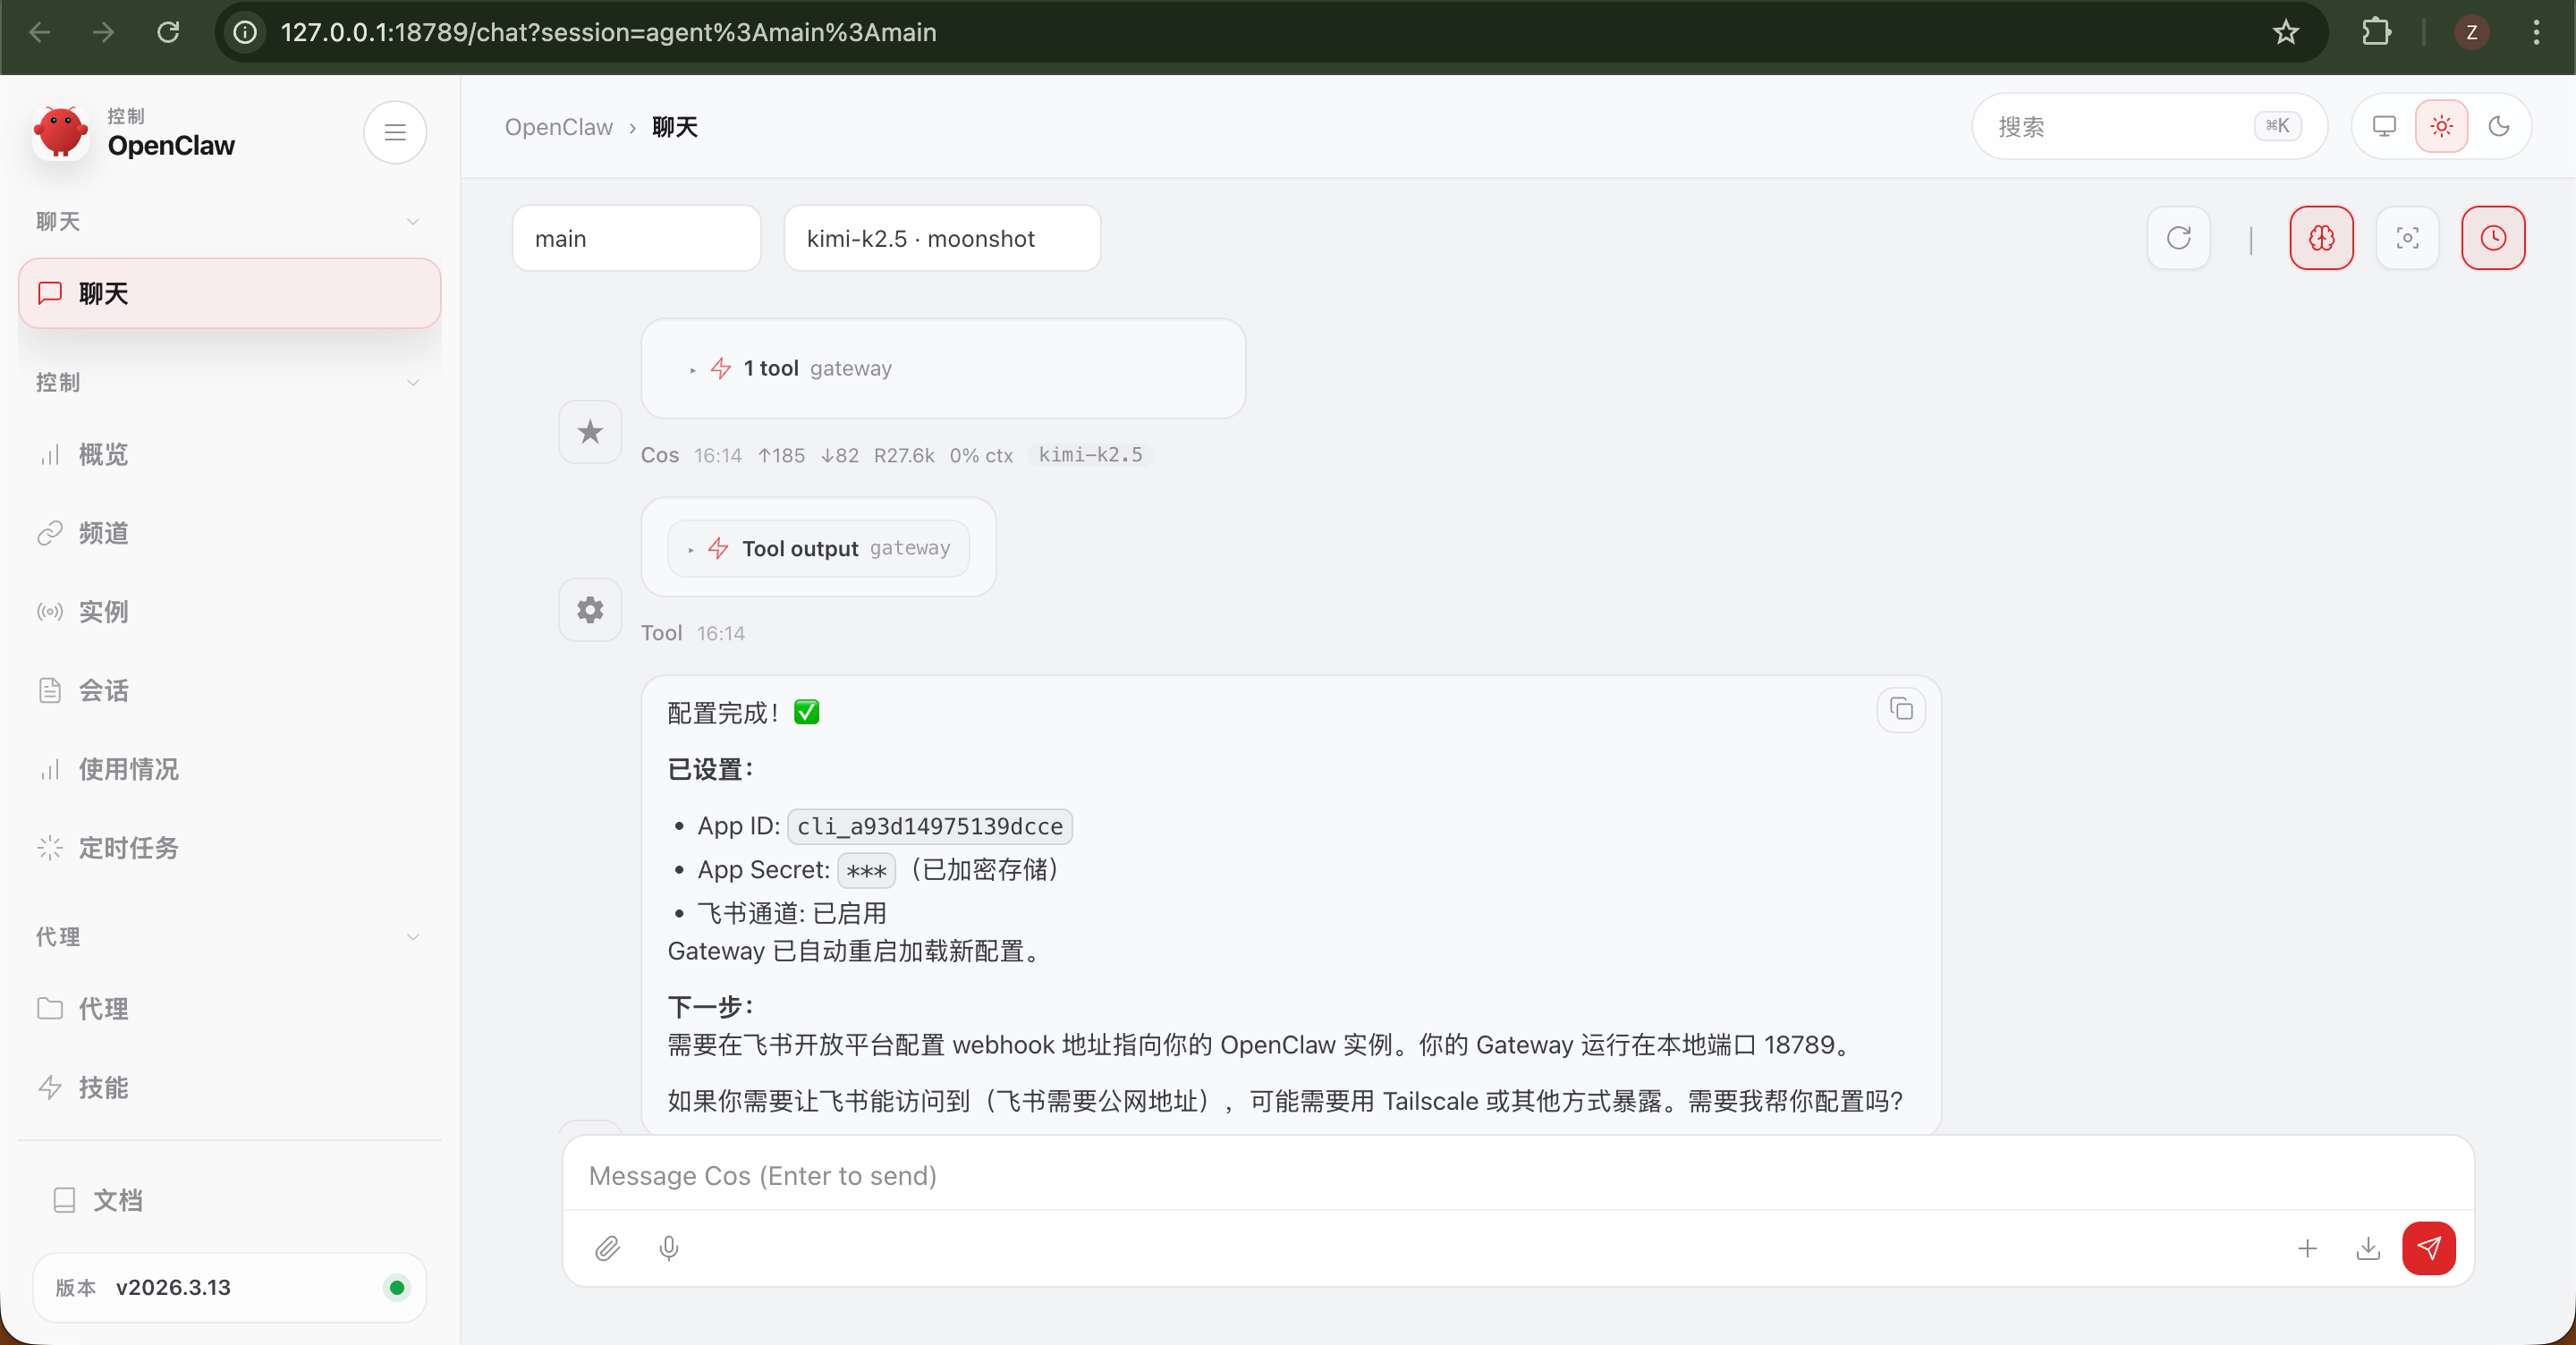This screenshot has height=1345, width=2576.
Task: Click the OpenClaw breadcrumb link
Action: 558,127
